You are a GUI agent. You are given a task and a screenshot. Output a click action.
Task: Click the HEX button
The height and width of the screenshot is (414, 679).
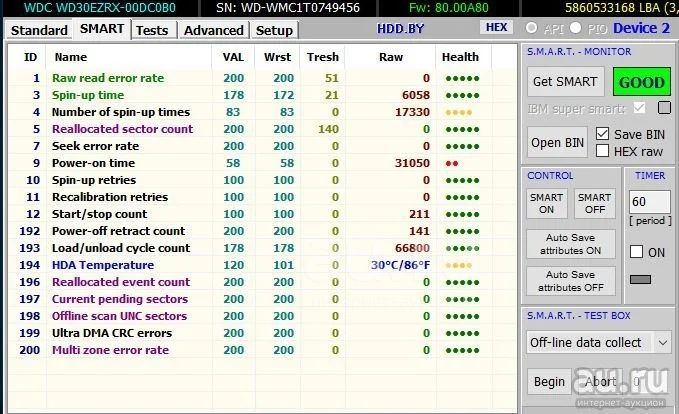496,27
